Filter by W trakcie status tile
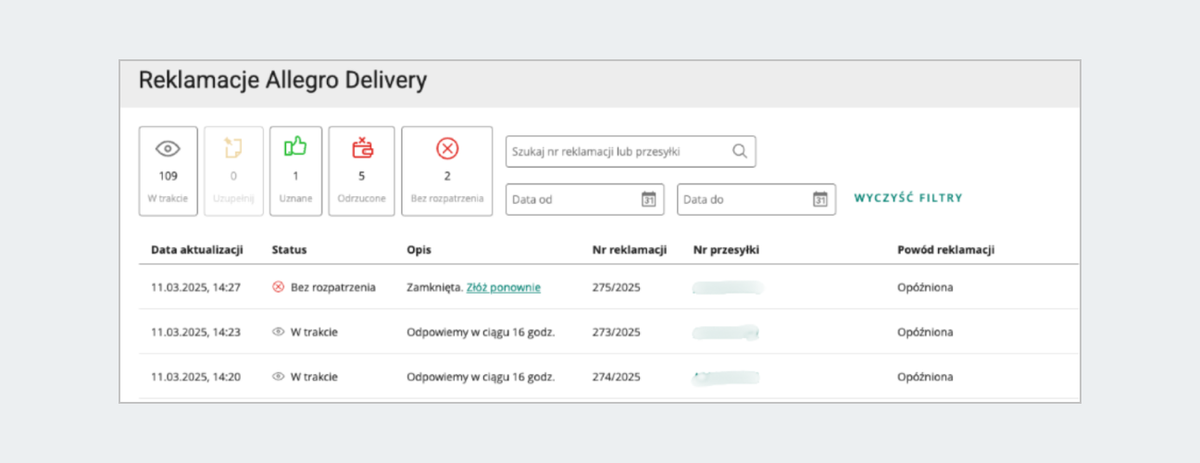Screen dimensions: 1200x463 coord(168,171)
